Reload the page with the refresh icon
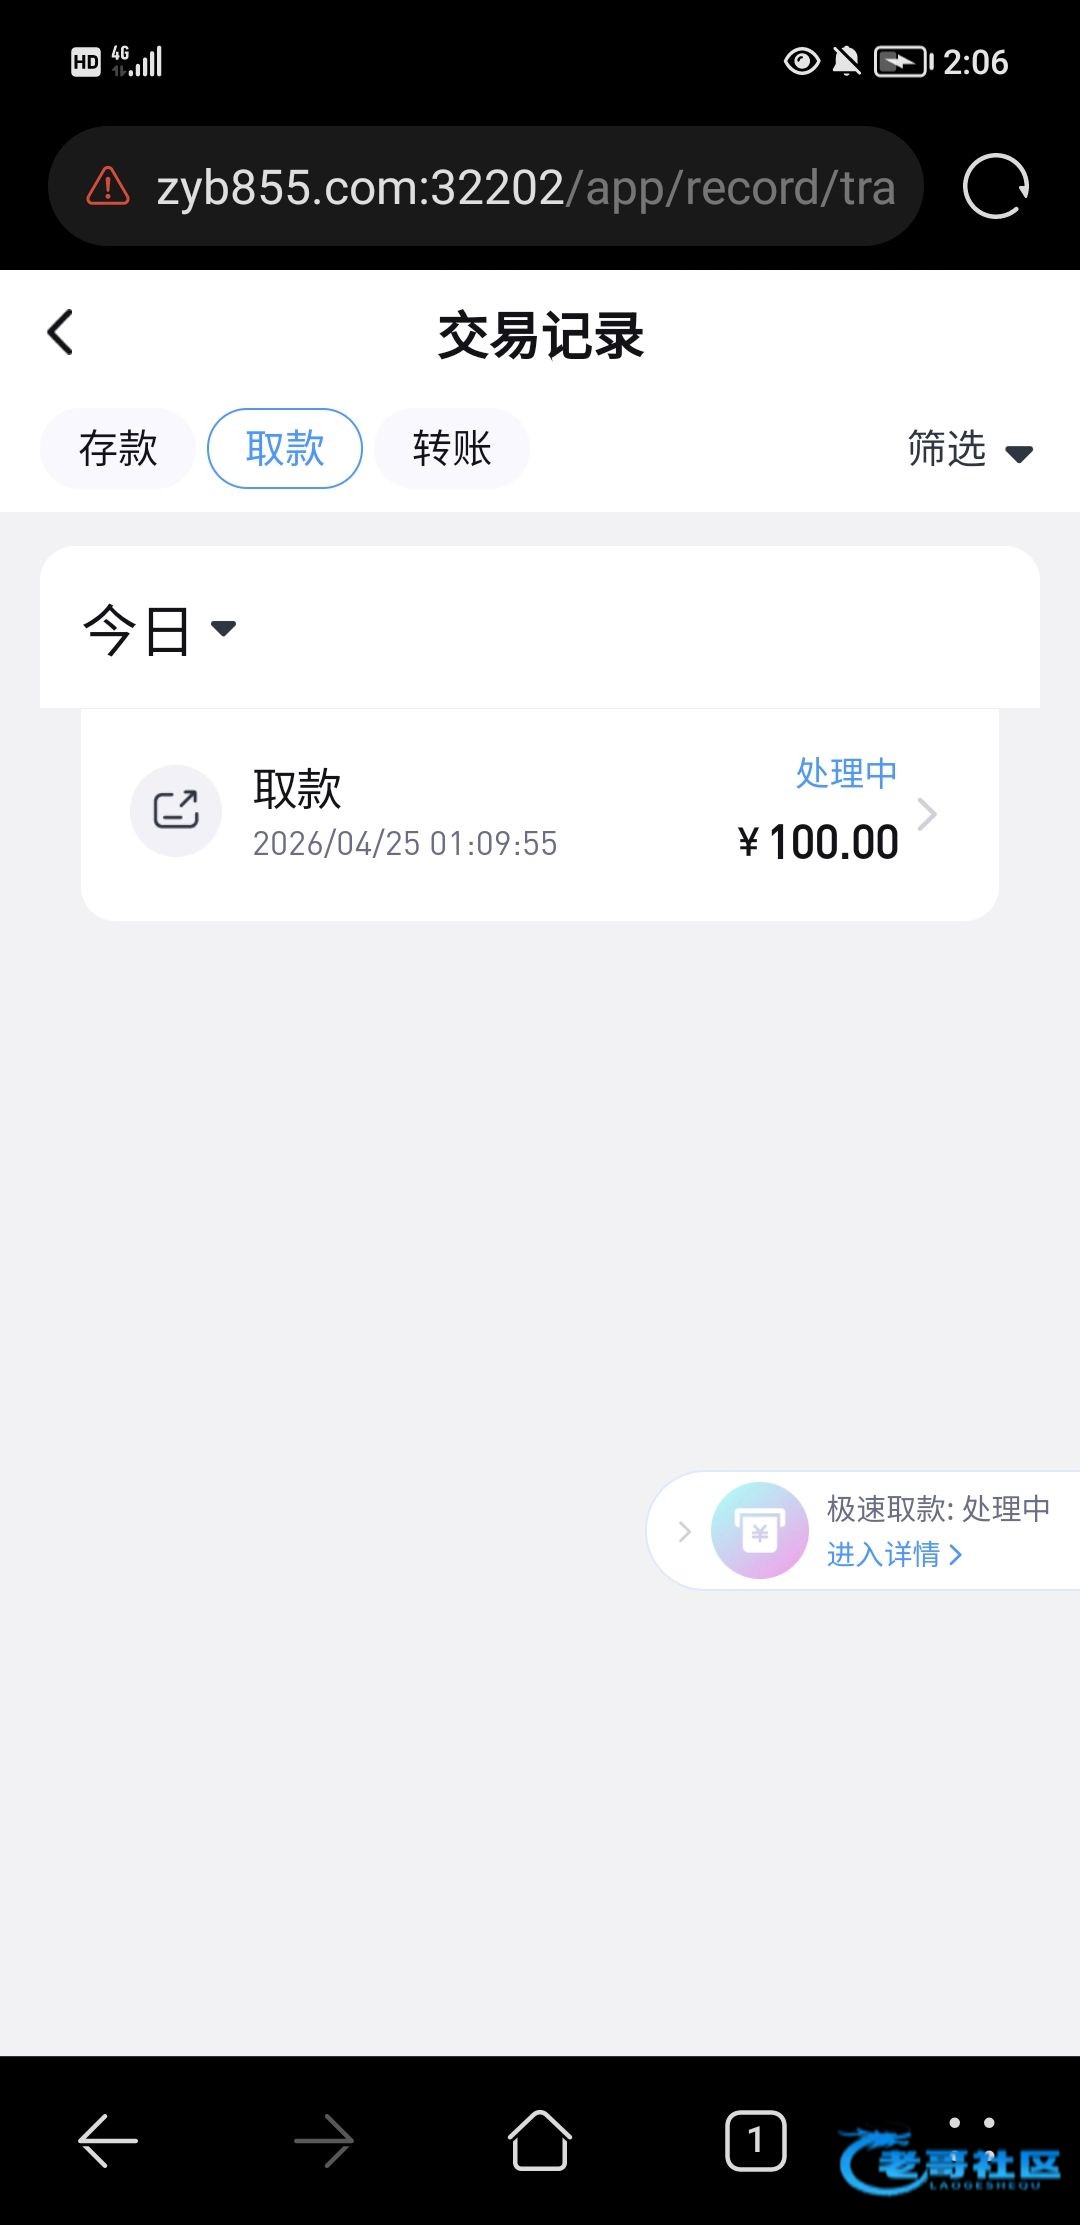 tap(995, 186)
